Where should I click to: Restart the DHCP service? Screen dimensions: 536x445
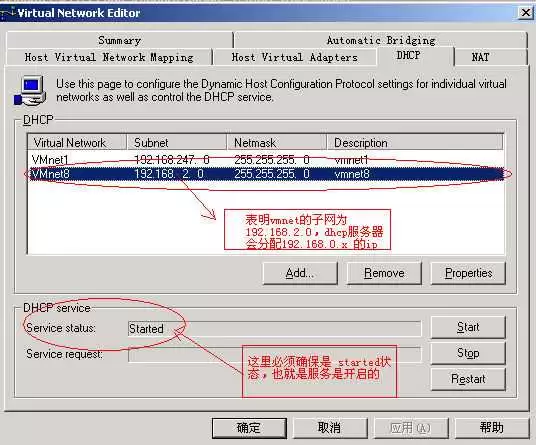(x=468, y=379)
